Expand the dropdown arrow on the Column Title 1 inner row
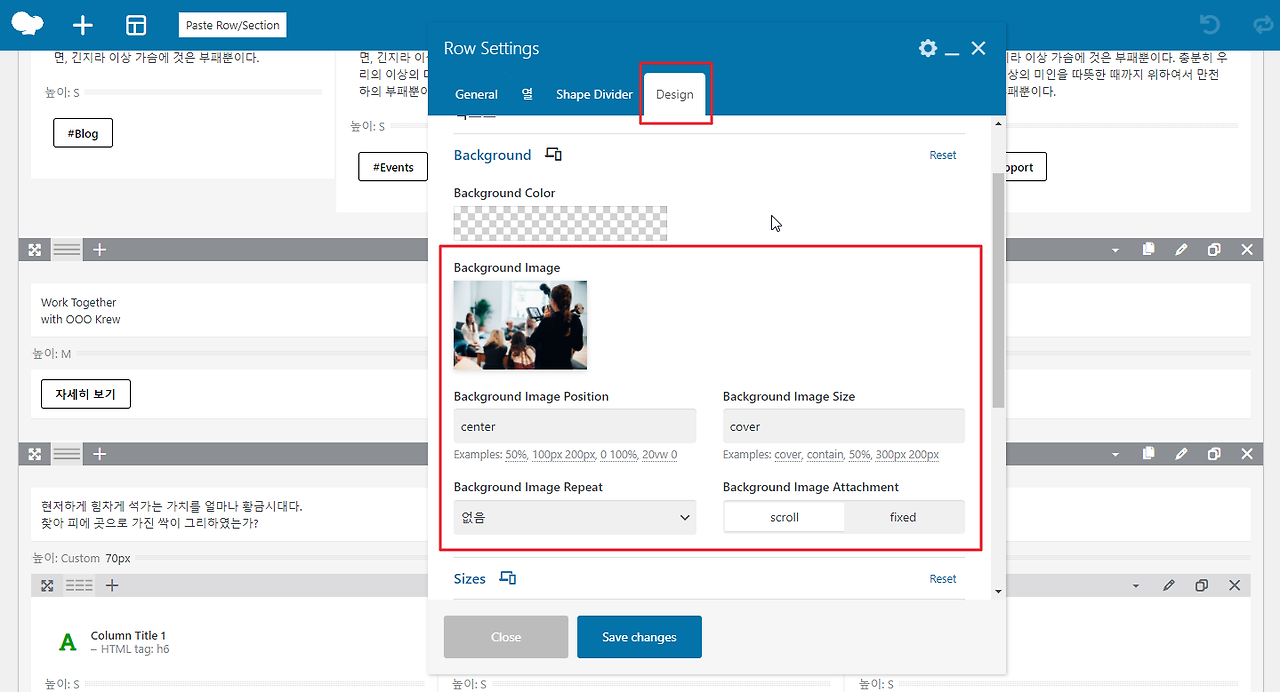The width and height of the screenshot is (1280, 692). click(1136, 586)
